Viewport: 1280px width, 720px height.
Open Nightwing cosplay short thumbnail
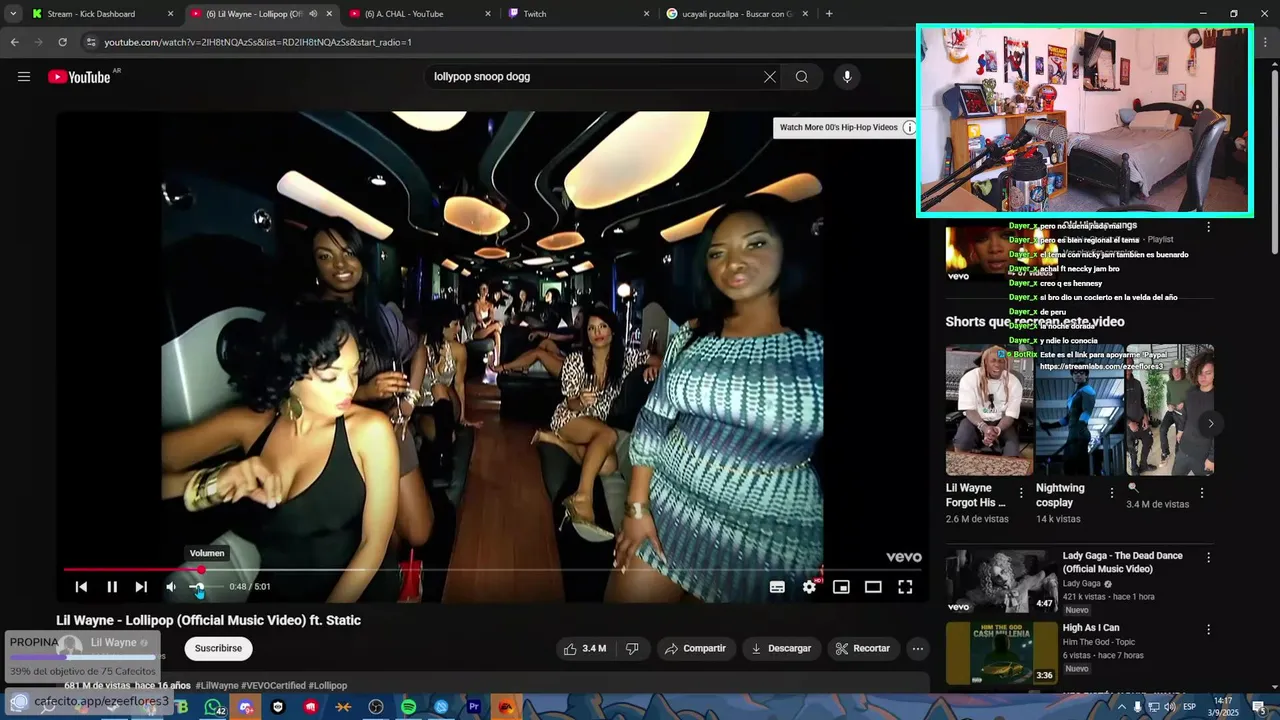1079,410
